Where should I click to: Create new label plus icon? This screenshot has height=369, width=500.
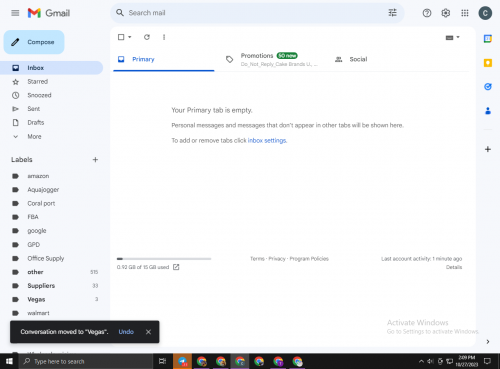click(95, 160)
